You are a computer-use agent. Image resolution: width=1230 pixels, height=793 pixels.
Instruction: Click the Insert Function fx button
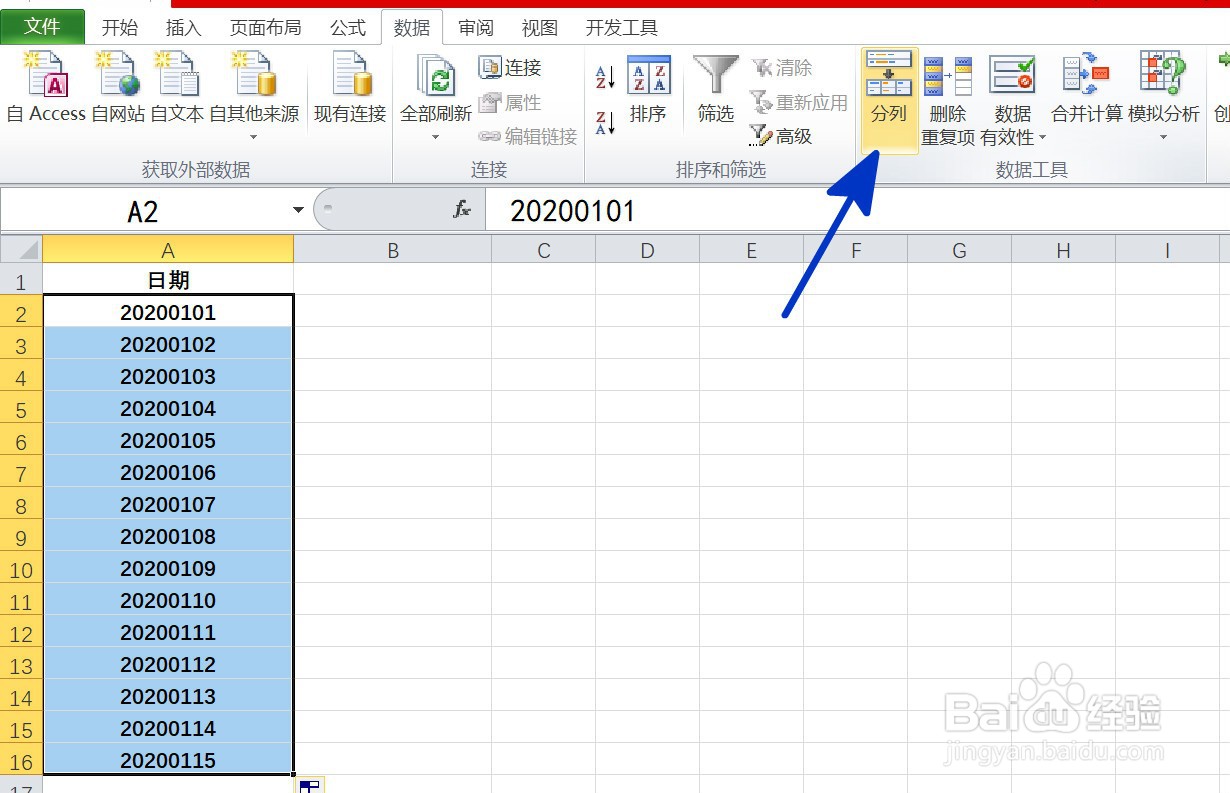click(x=461, y=210)
